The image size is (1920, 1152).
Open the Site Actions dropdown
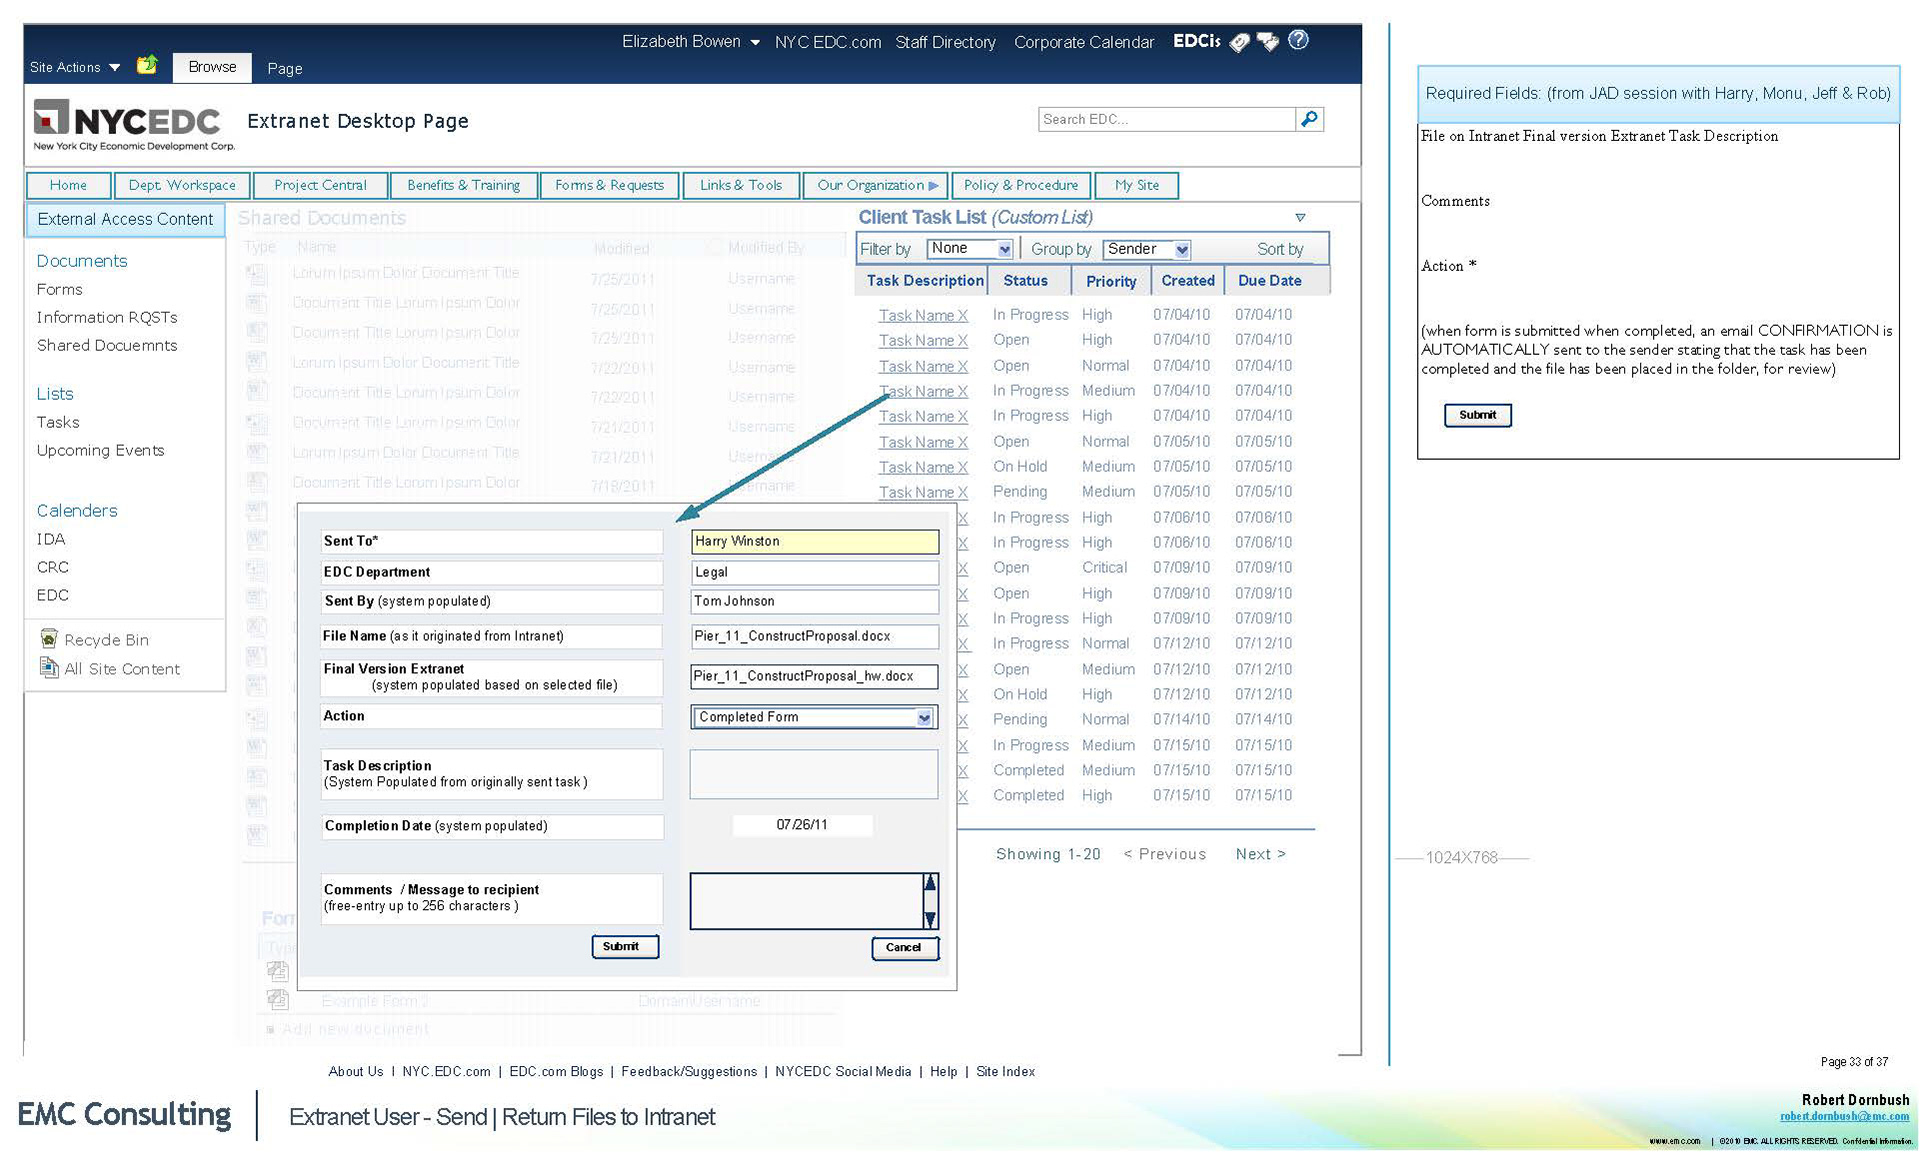tap(75, 67)
